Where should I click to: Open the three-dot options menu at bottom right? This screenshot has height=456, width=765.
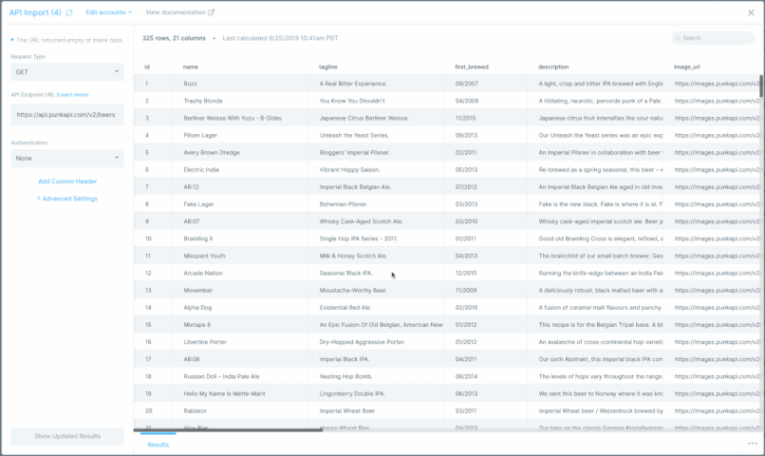click(752, 443)
